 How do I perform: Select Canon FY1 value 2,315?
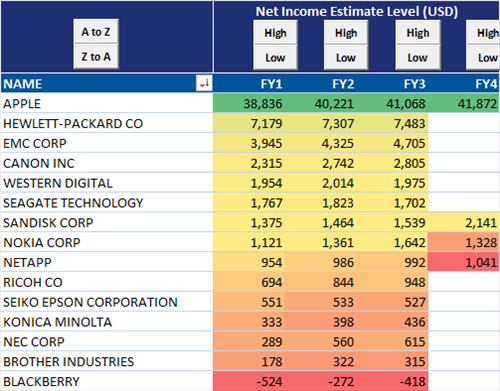(249, 163)
